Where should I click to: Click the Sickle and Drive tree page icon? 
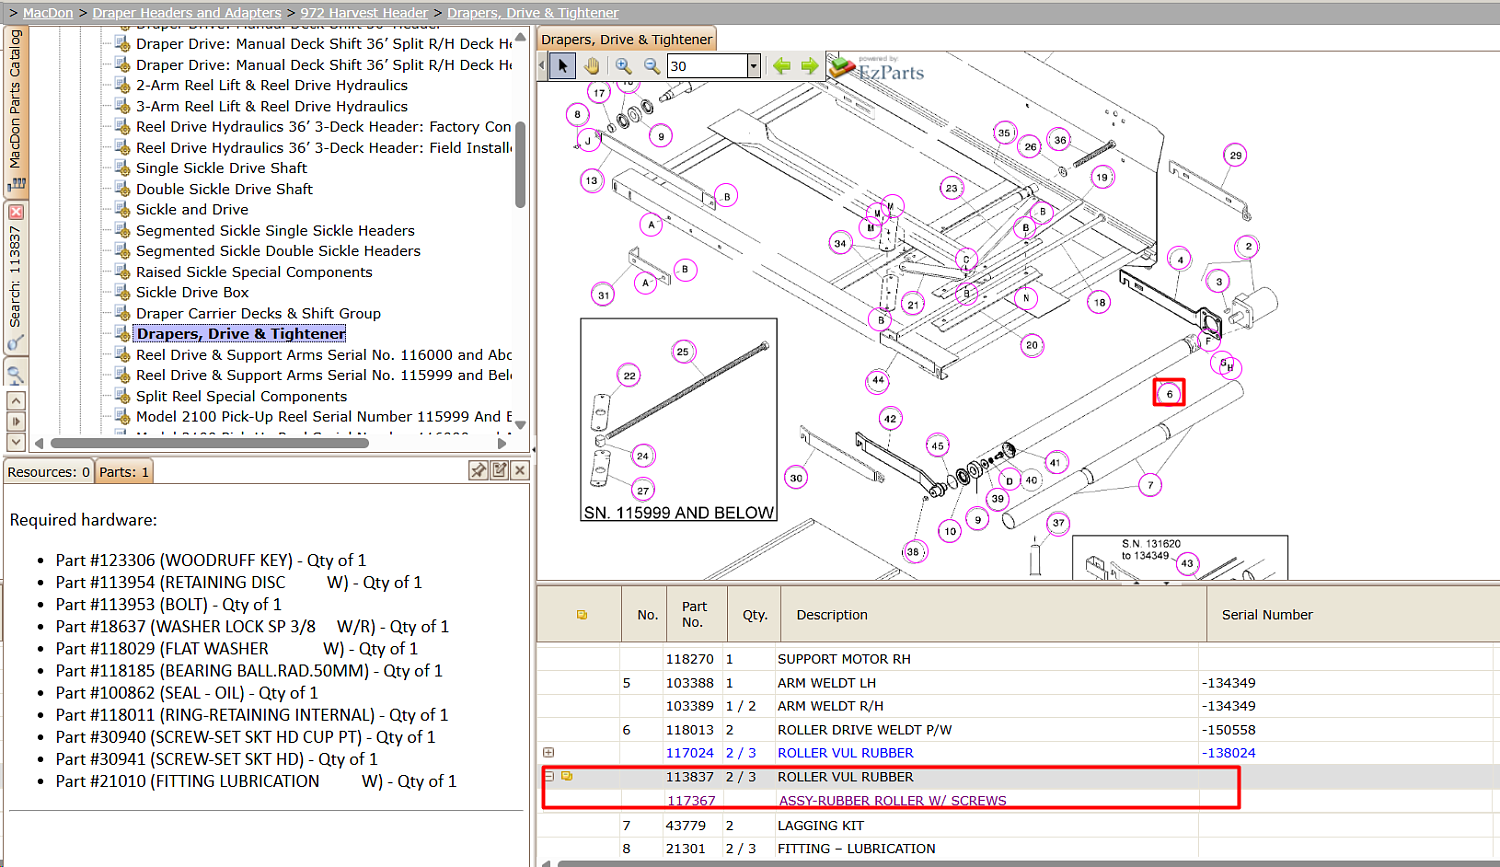pyautogui.click(x=122, y=209)
